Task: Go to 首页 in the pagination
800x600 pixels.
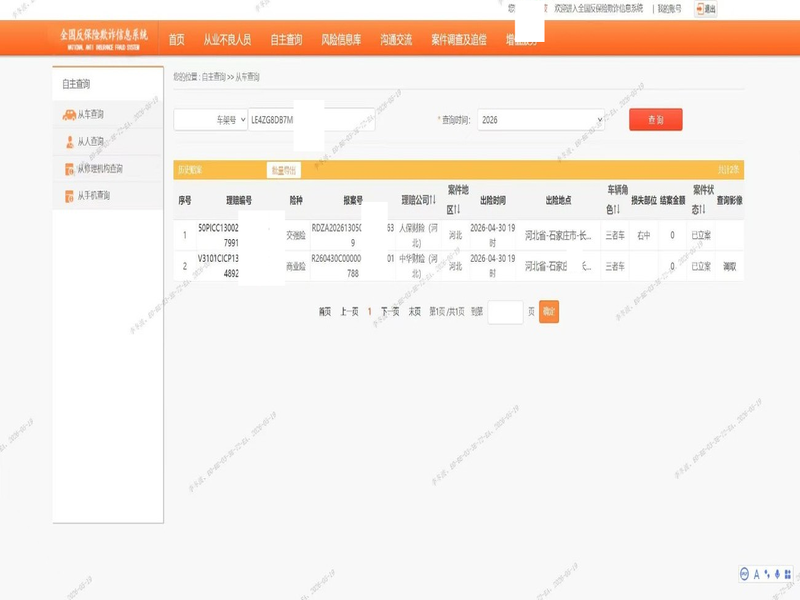Action: point(324,312)
